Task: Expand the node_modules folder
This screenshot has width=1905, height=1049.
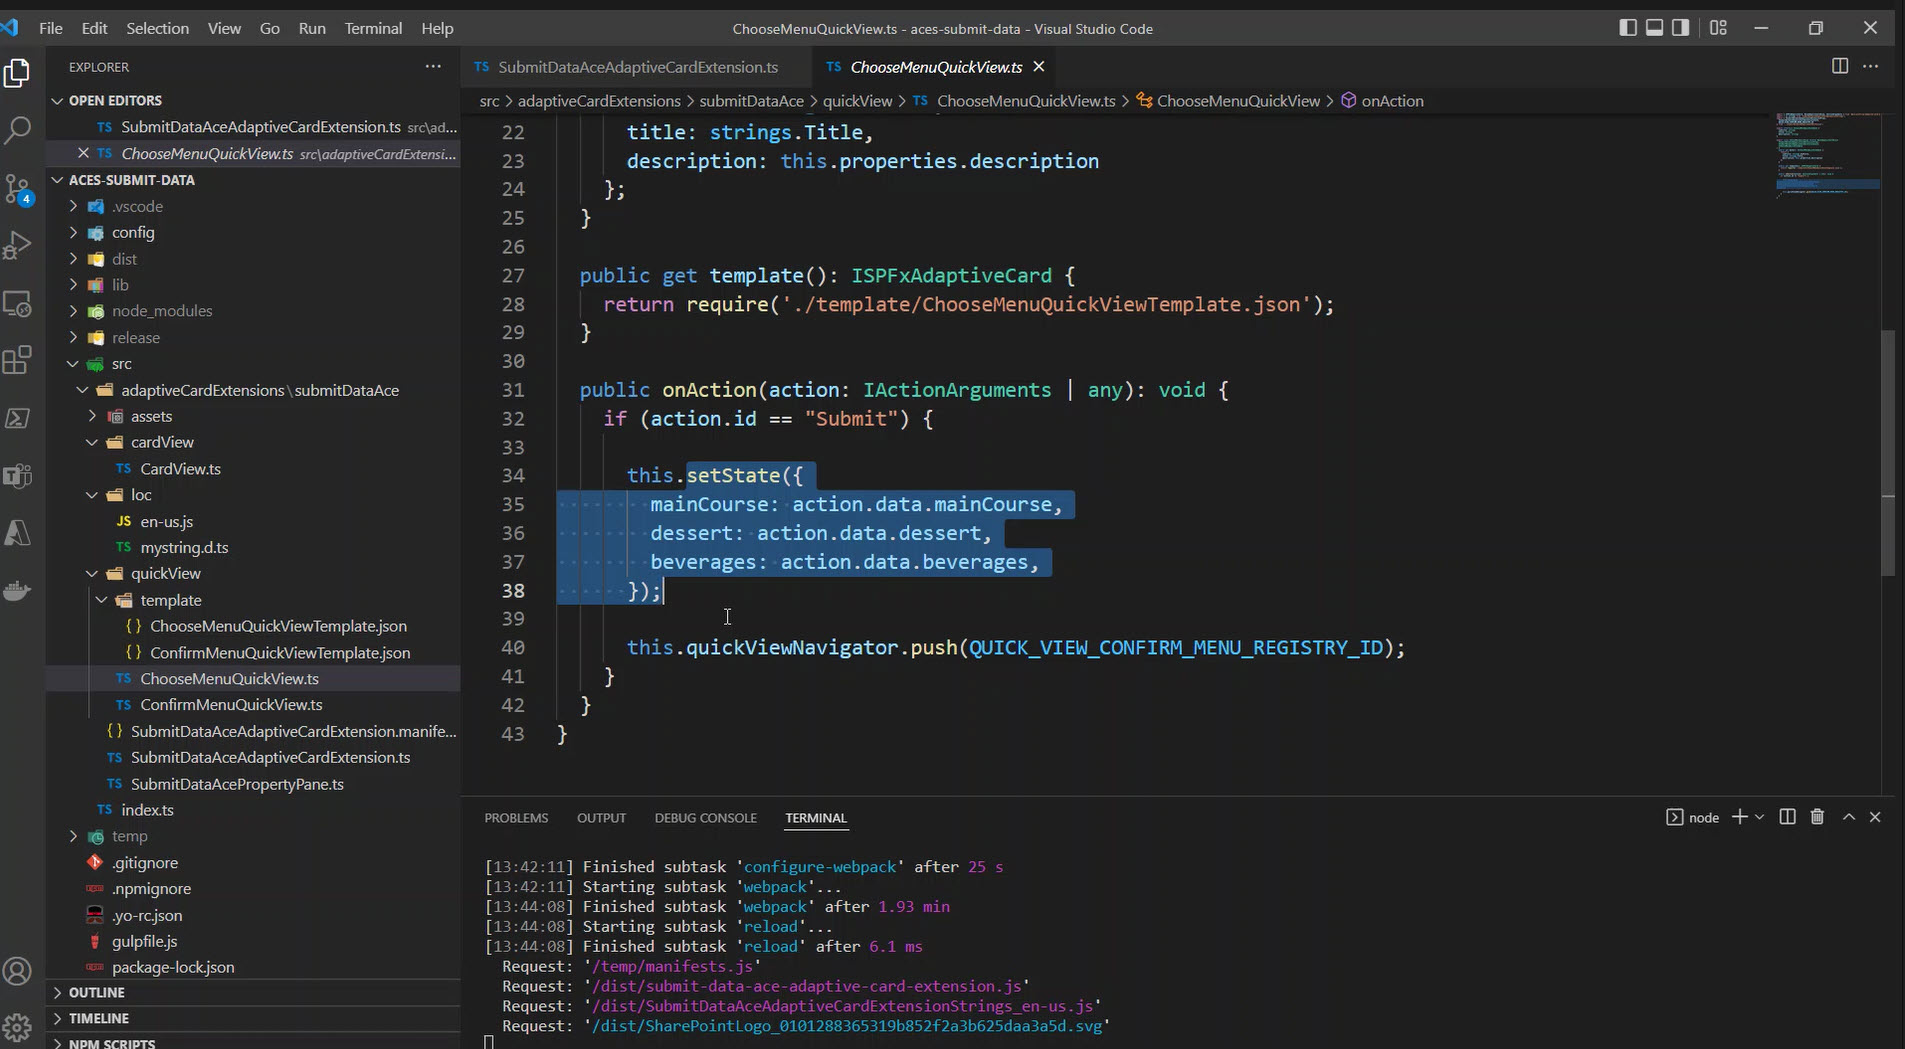Action: [x=161, y=311]
